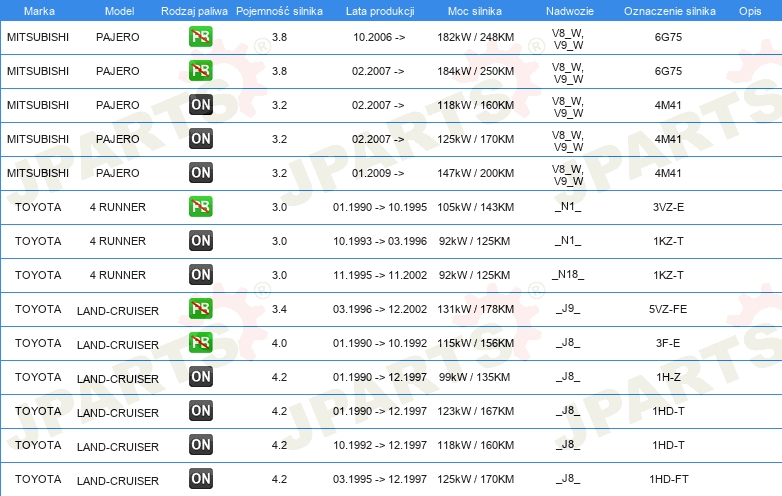The image size is (782, 496).
Task: Select the ON diesel icon in the _N18_ 4 Runner row
Action: (200, 275)
